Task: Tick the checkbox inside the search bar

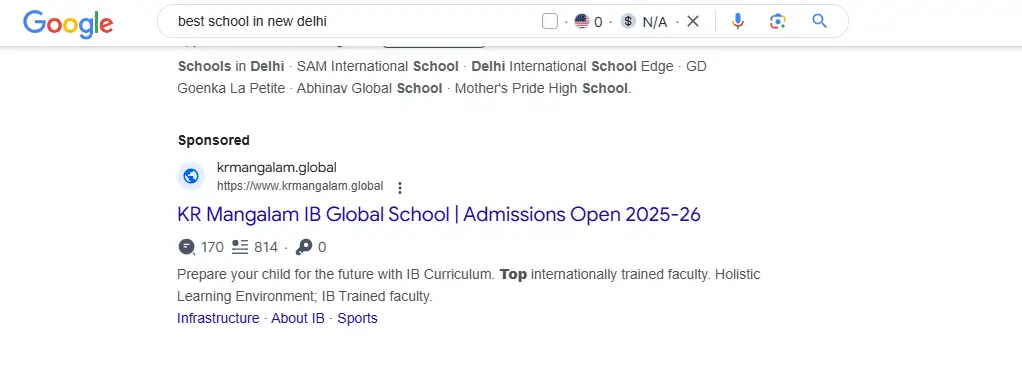Action: coord(549,21)
